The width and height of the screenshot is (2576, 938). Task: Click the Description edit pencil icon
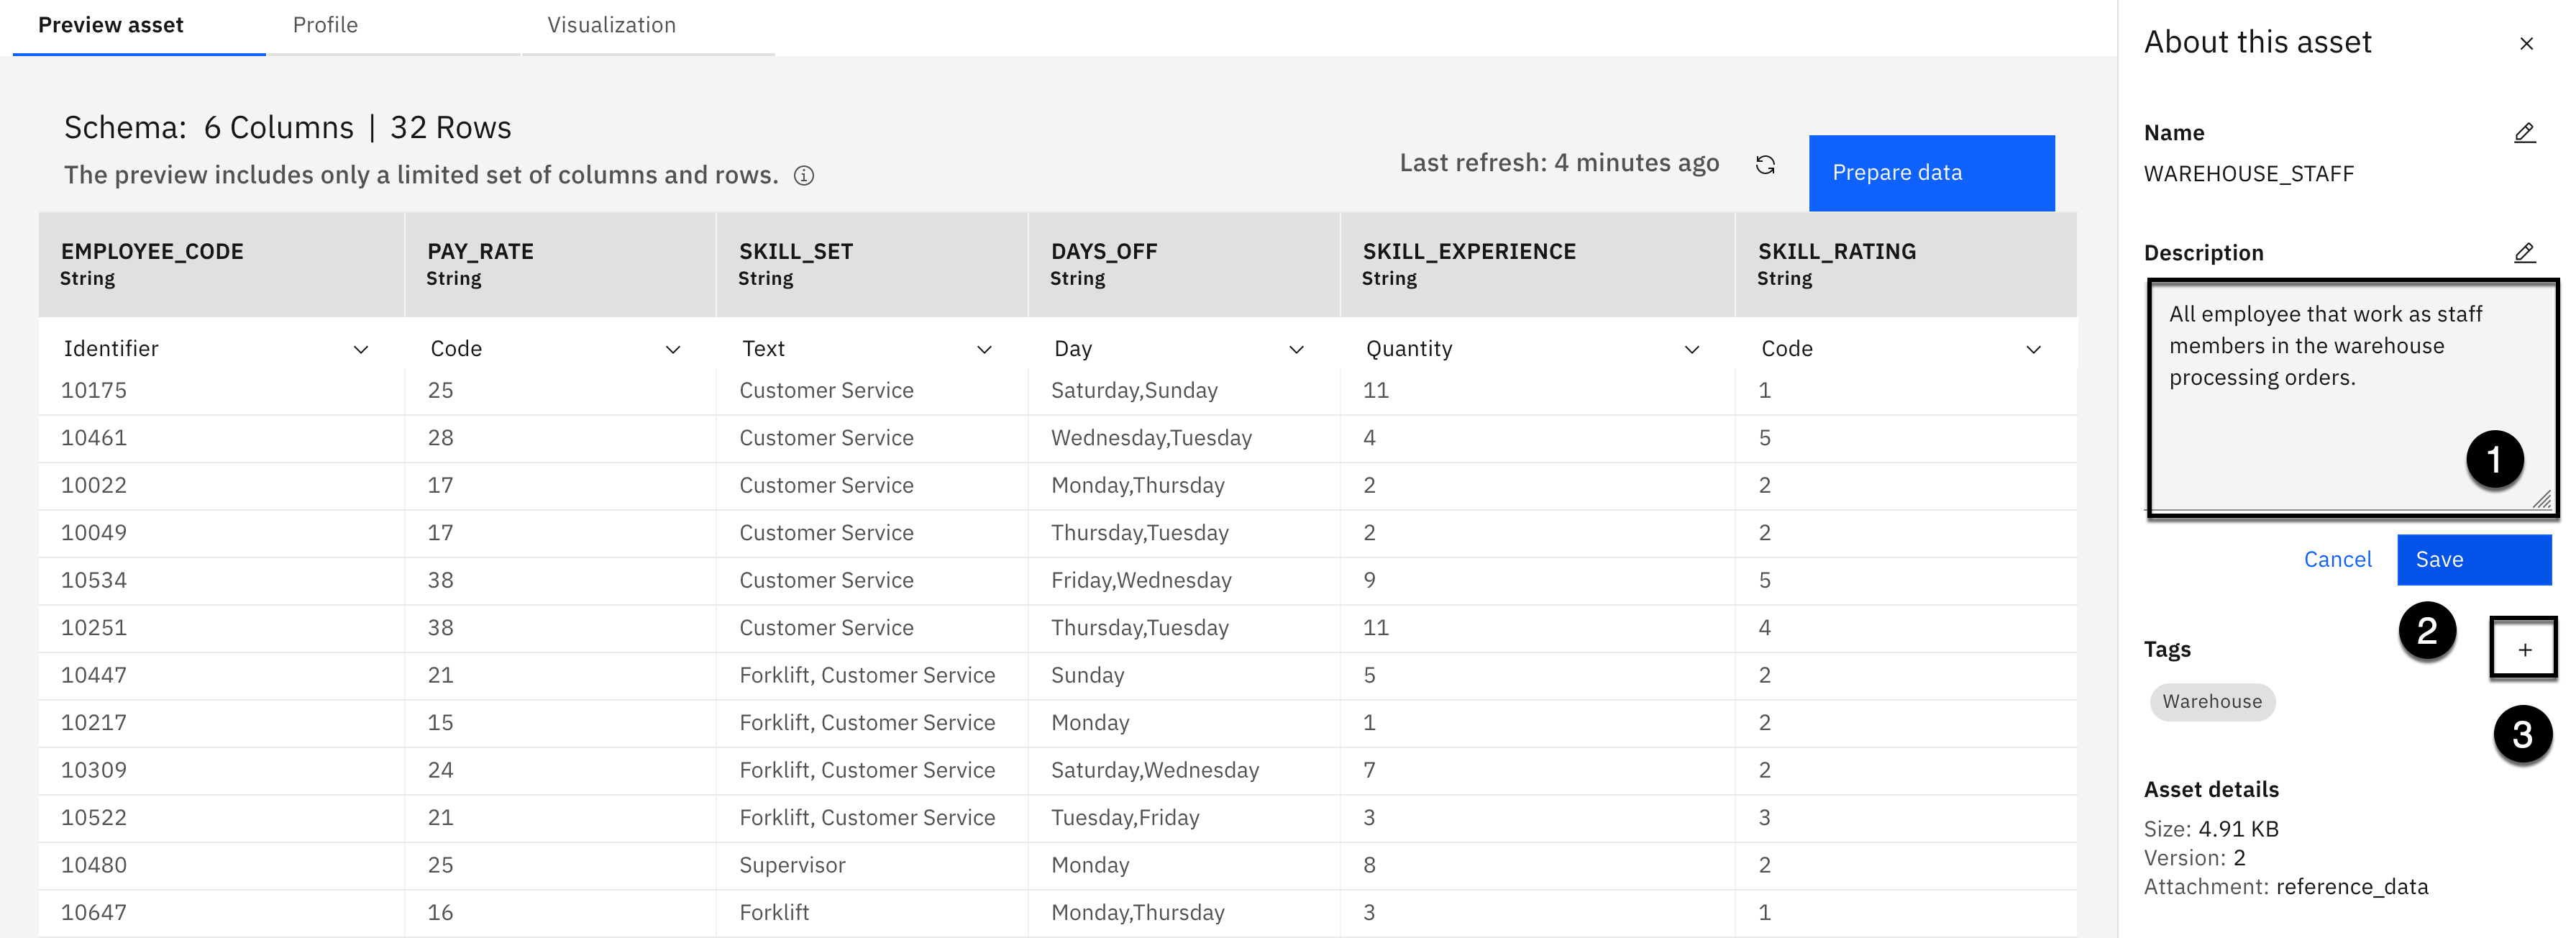[2524, 253]
